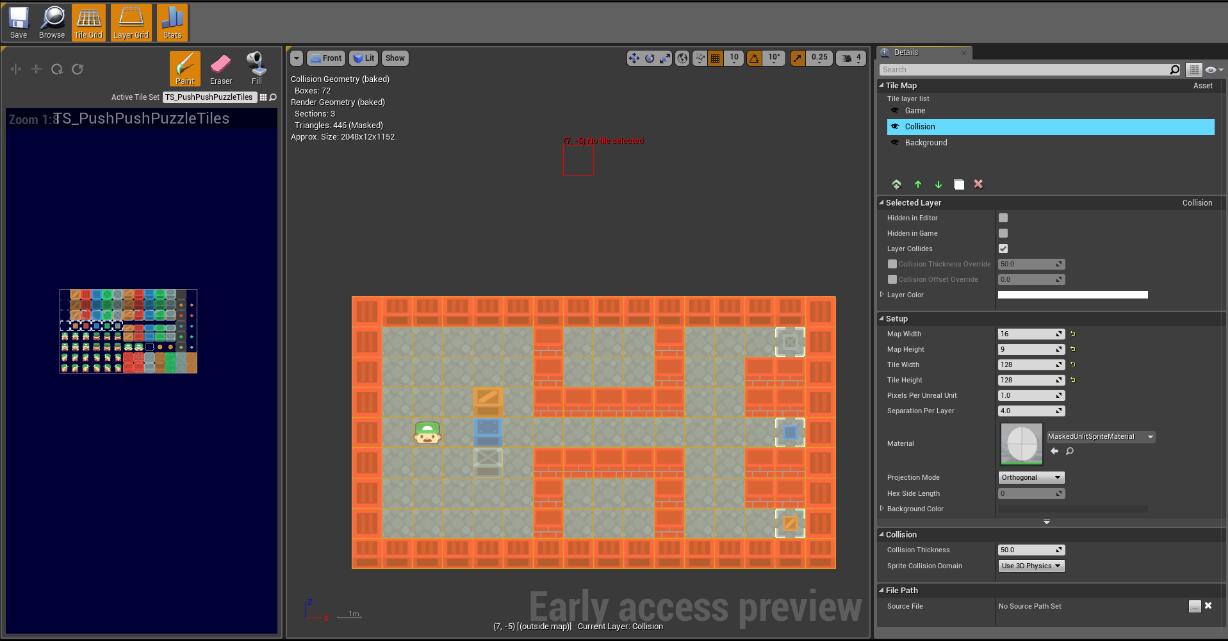Open the Lit view mode menu
Screen dimensions: 1228x641
coord(363,58)
